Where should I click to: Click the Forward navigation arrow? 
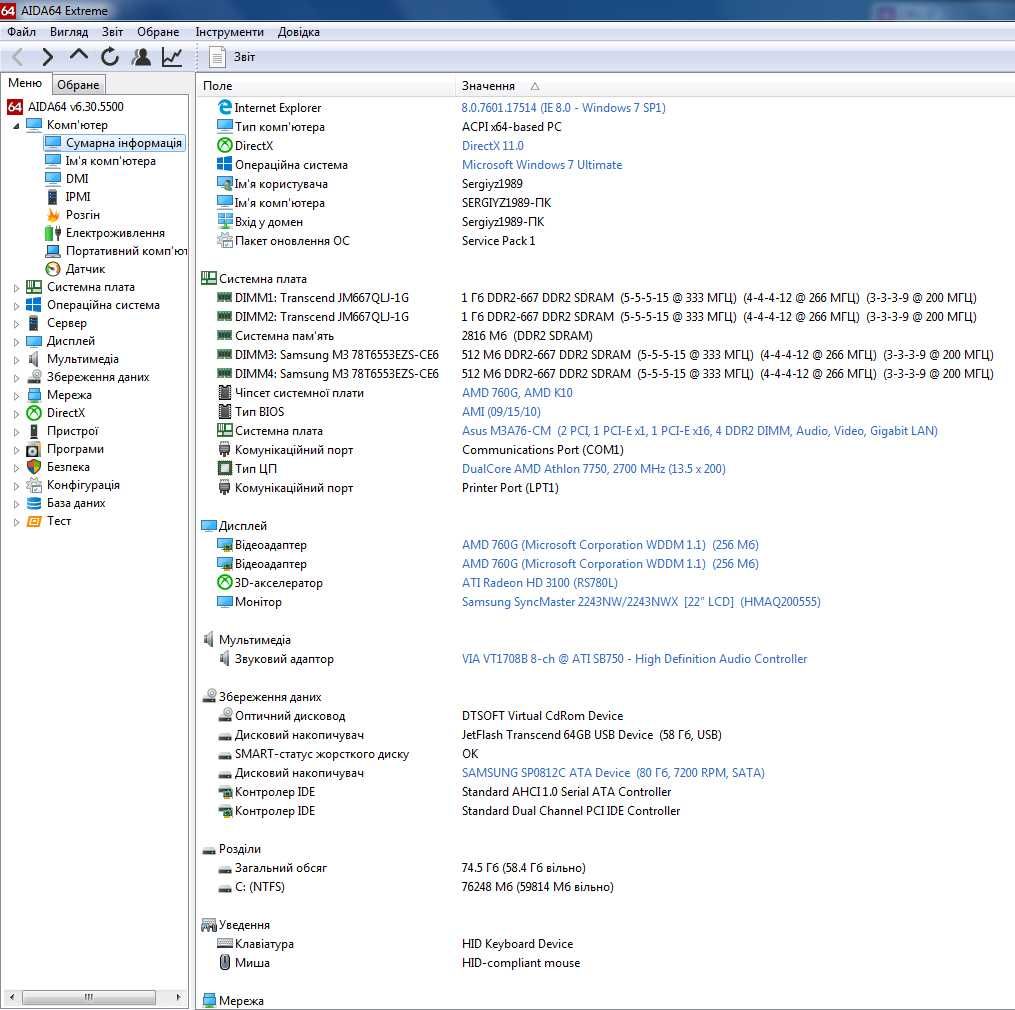click(47, 57)
